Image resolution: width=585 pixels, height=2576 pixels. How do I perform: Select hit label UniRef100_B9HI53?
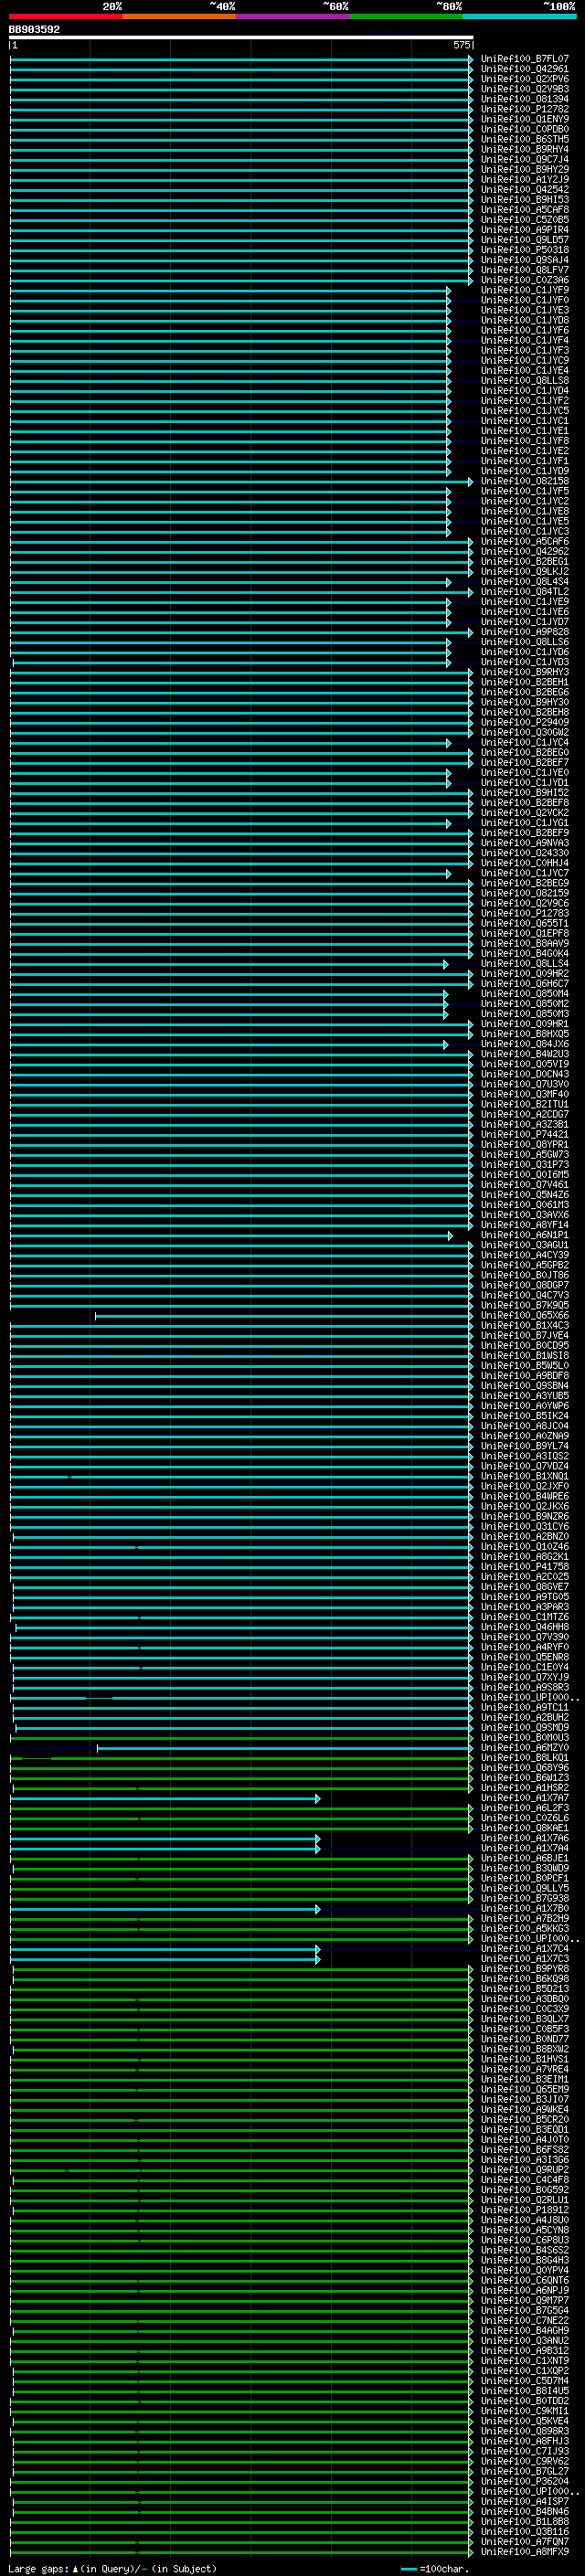pos(524,199)
